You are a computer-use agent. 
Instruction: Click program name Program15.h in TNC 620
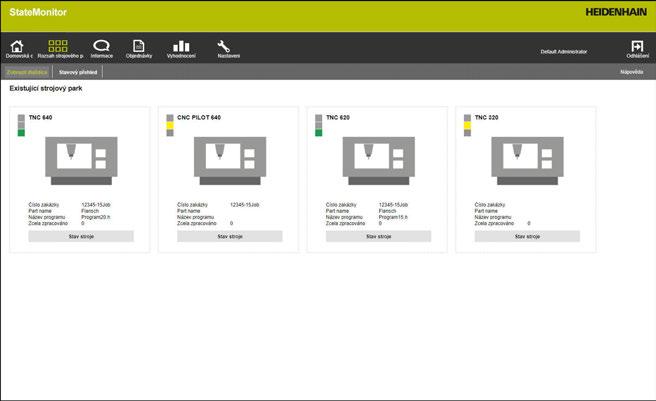click(393, 217)
